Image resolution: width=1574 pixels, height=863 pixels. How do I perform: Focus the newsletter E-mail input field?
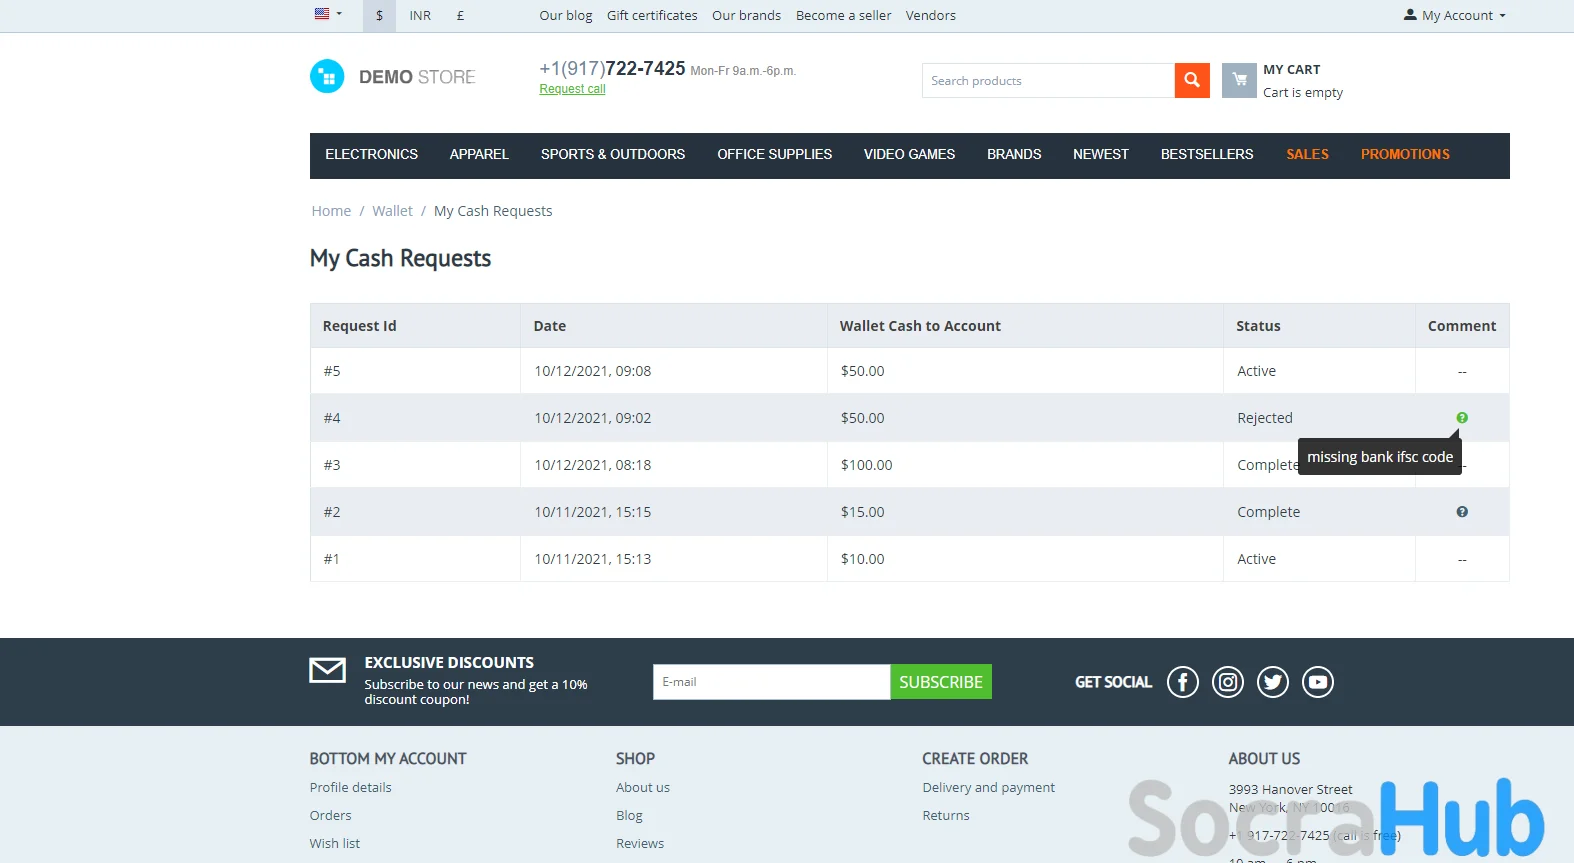pos(770,682)
